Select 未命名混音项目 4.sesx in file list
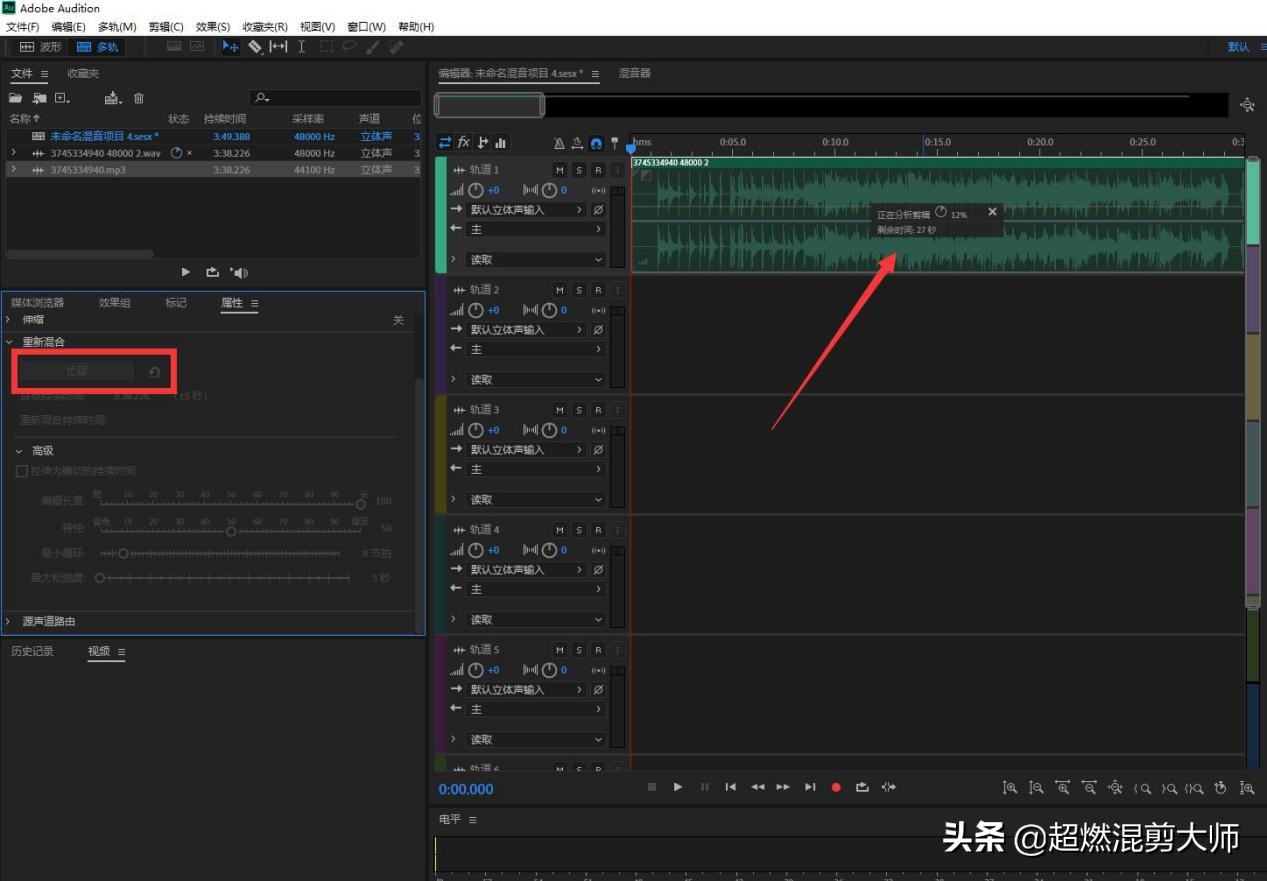This screenshot has height=881, width=1267. coord(104,136)
